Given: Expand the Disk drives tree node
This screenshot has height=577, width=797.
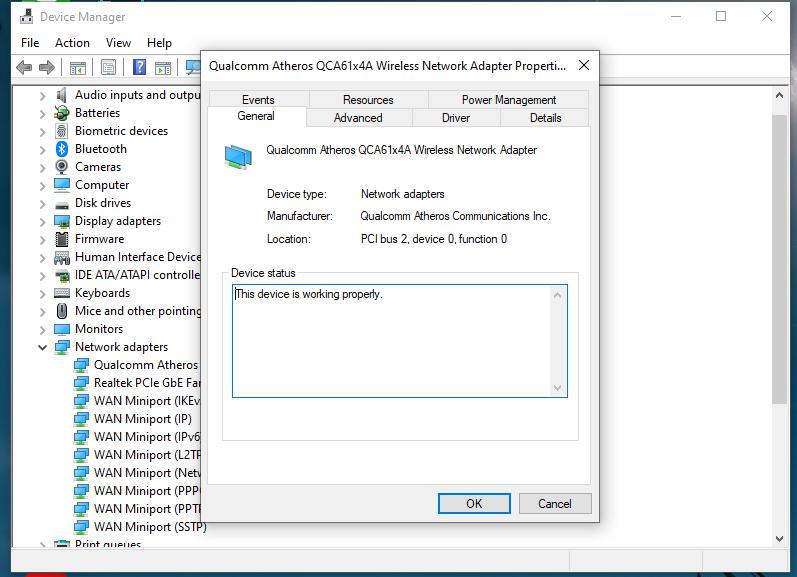Looking at the screenshot, I should tap(43, 203).
